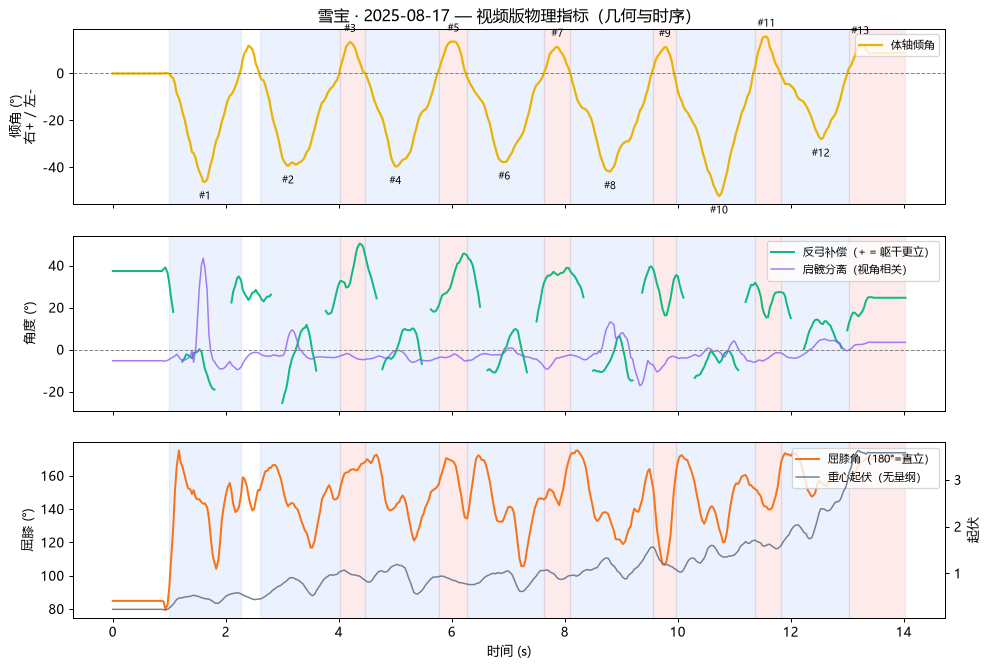Select the 肩髋分离 legend entry
Screen dimensions: 989x668
click(x=839, y=269)
